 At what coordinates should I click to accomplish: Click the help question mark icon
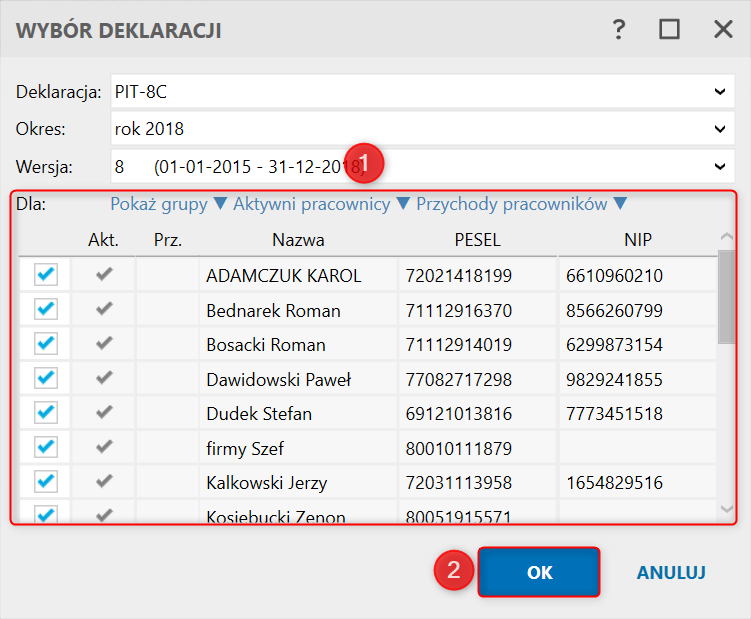point(620,30)
